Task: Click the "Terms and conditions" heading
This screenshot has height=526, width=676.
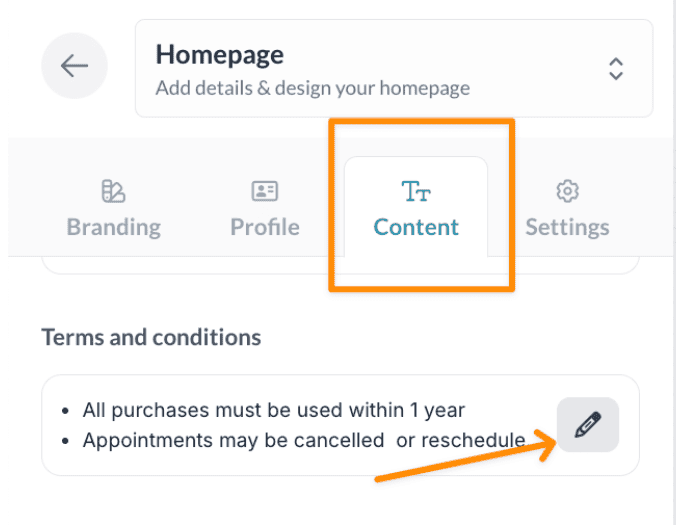Action: (151, 337)
